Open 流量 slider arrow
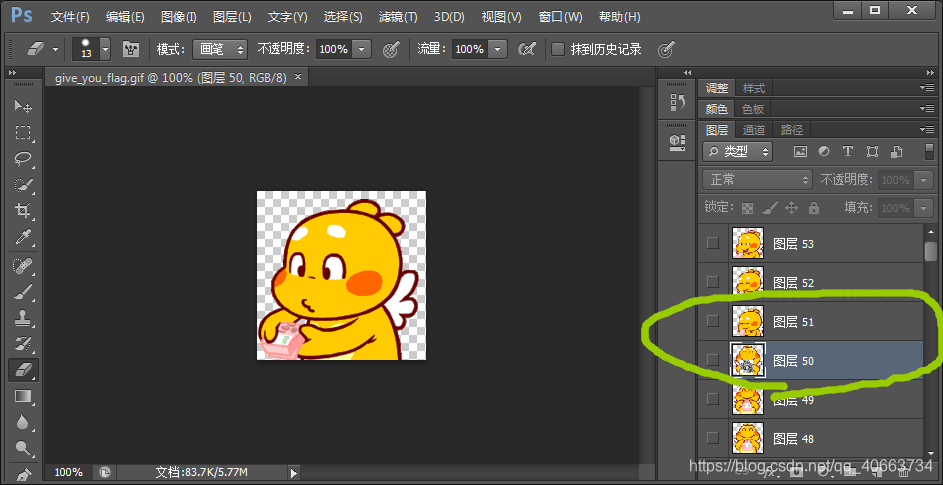 pyautogui.click(x=498, y=49)
